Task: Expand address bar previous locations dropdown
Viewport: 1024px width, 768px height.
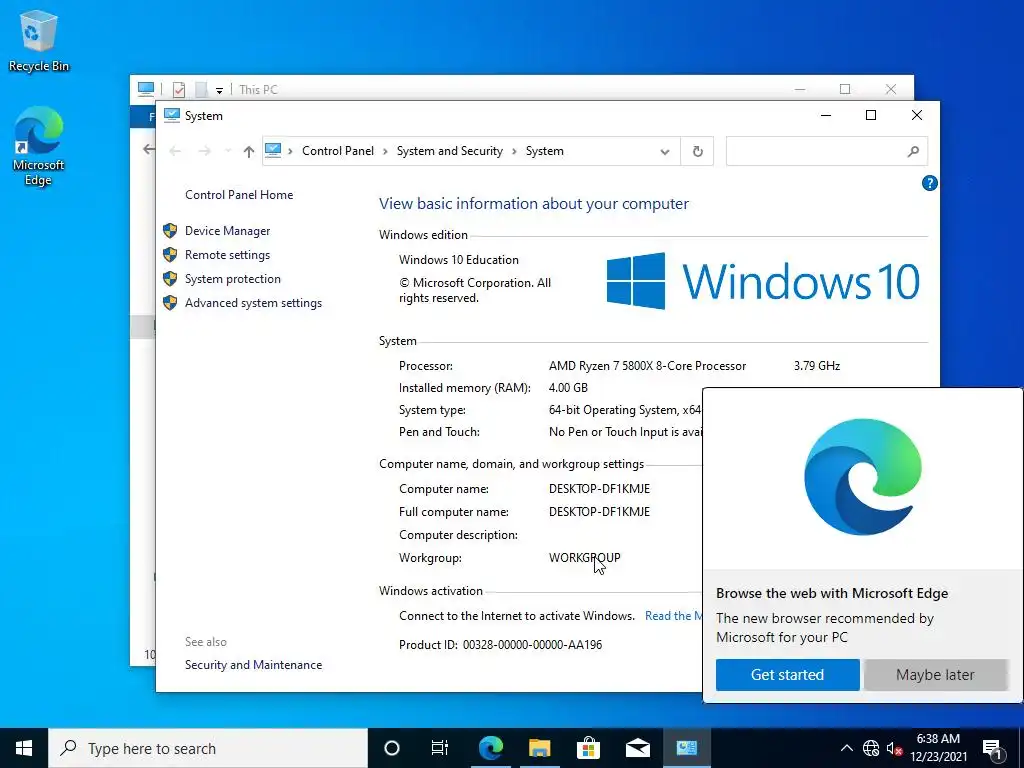Action: (665, 152)
